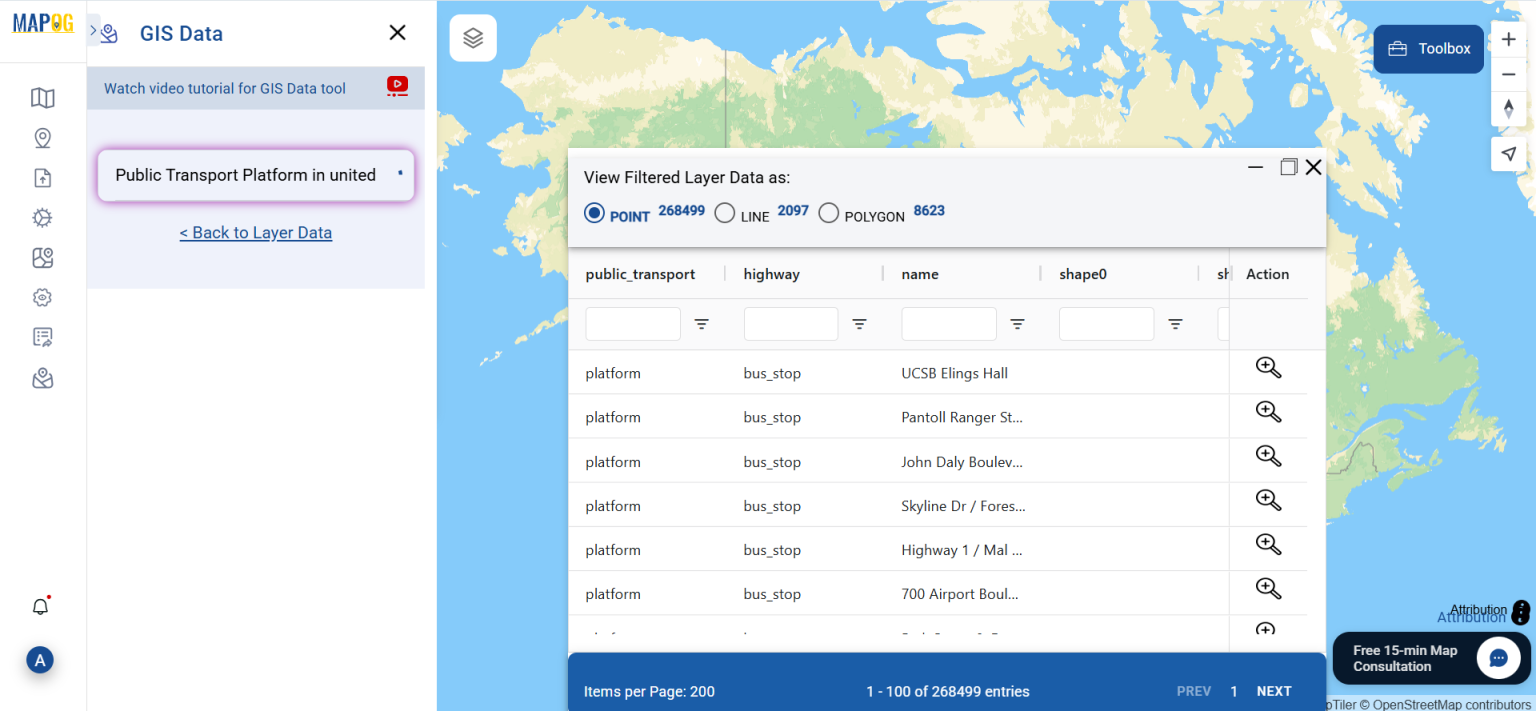Open the filter menu on highway column
This screenshot has height=711, width=1536.
tap(859, 324)
